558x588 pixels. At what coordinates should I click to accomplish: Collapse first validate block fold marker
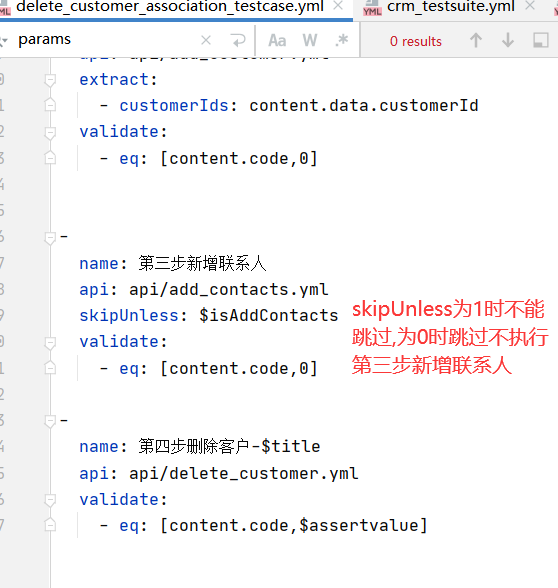click(x=50, y=132)
